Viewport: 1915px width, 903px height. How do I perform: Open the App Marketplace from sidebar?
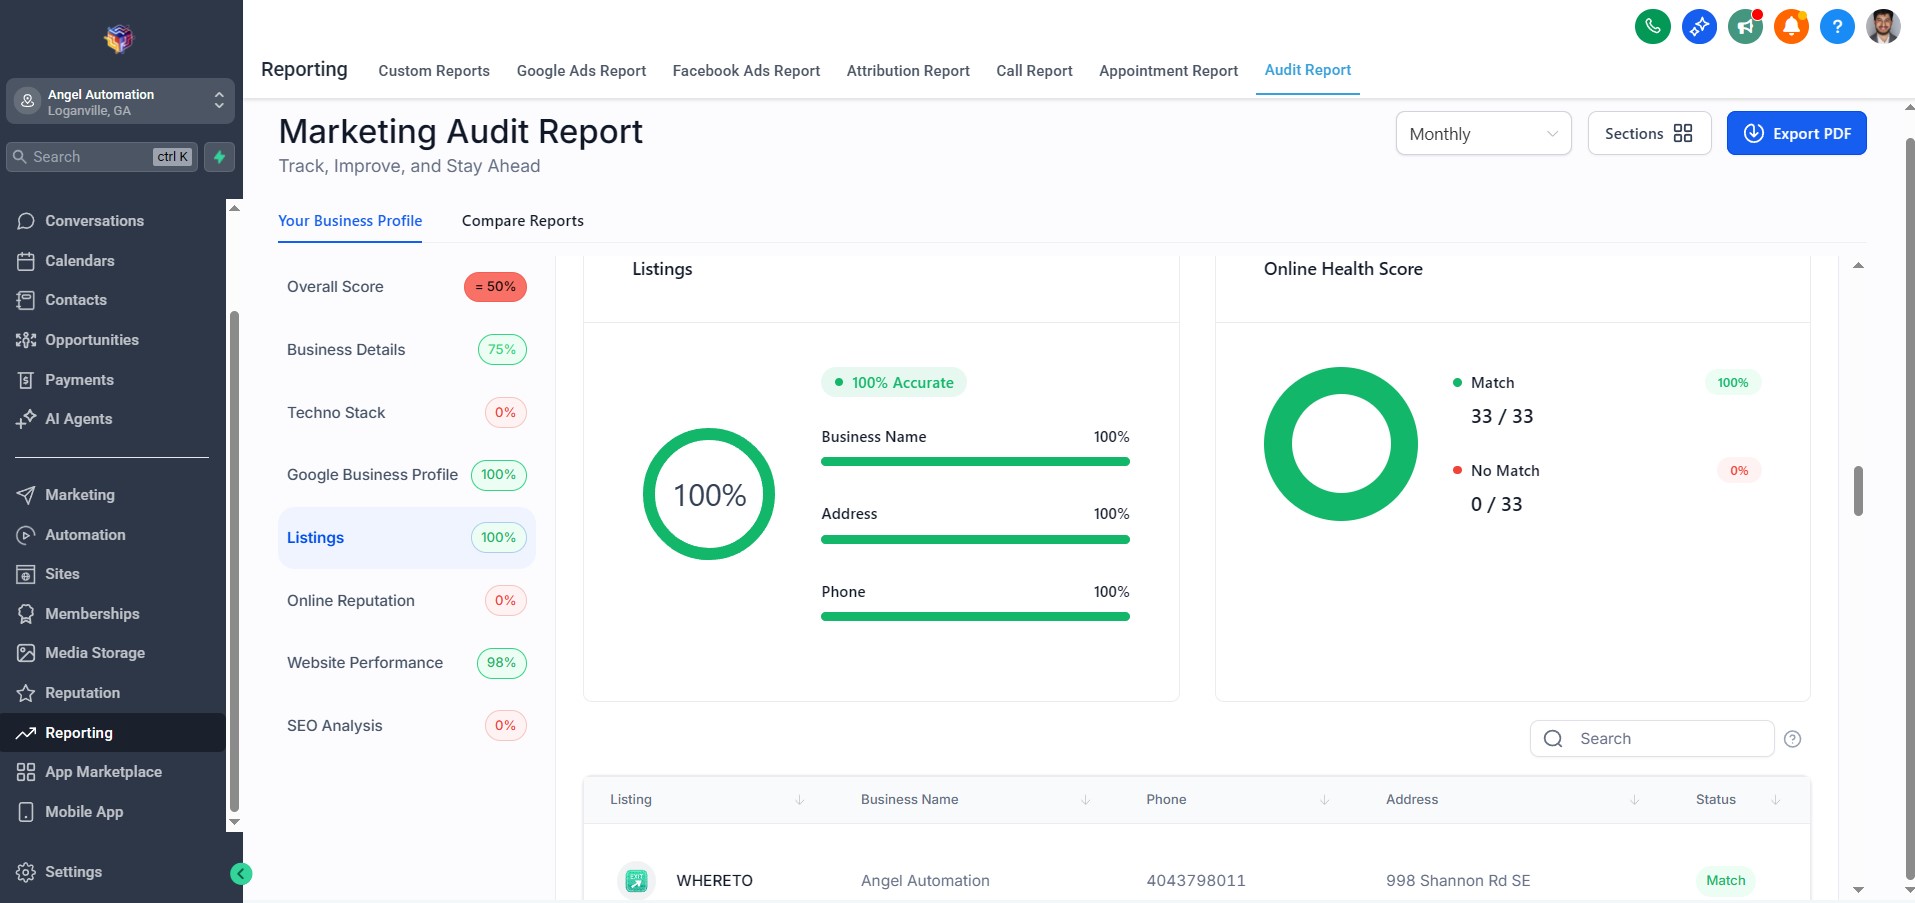[x=103, y=771]
